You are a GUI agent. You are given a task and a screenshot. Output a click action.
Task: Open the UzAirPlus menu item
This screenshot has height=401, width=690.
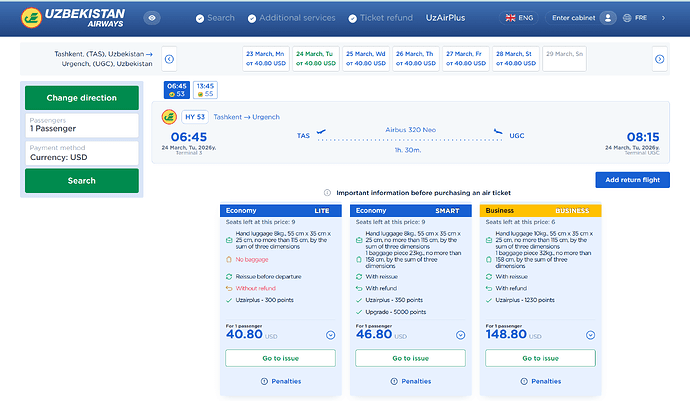tap(445, 18)
